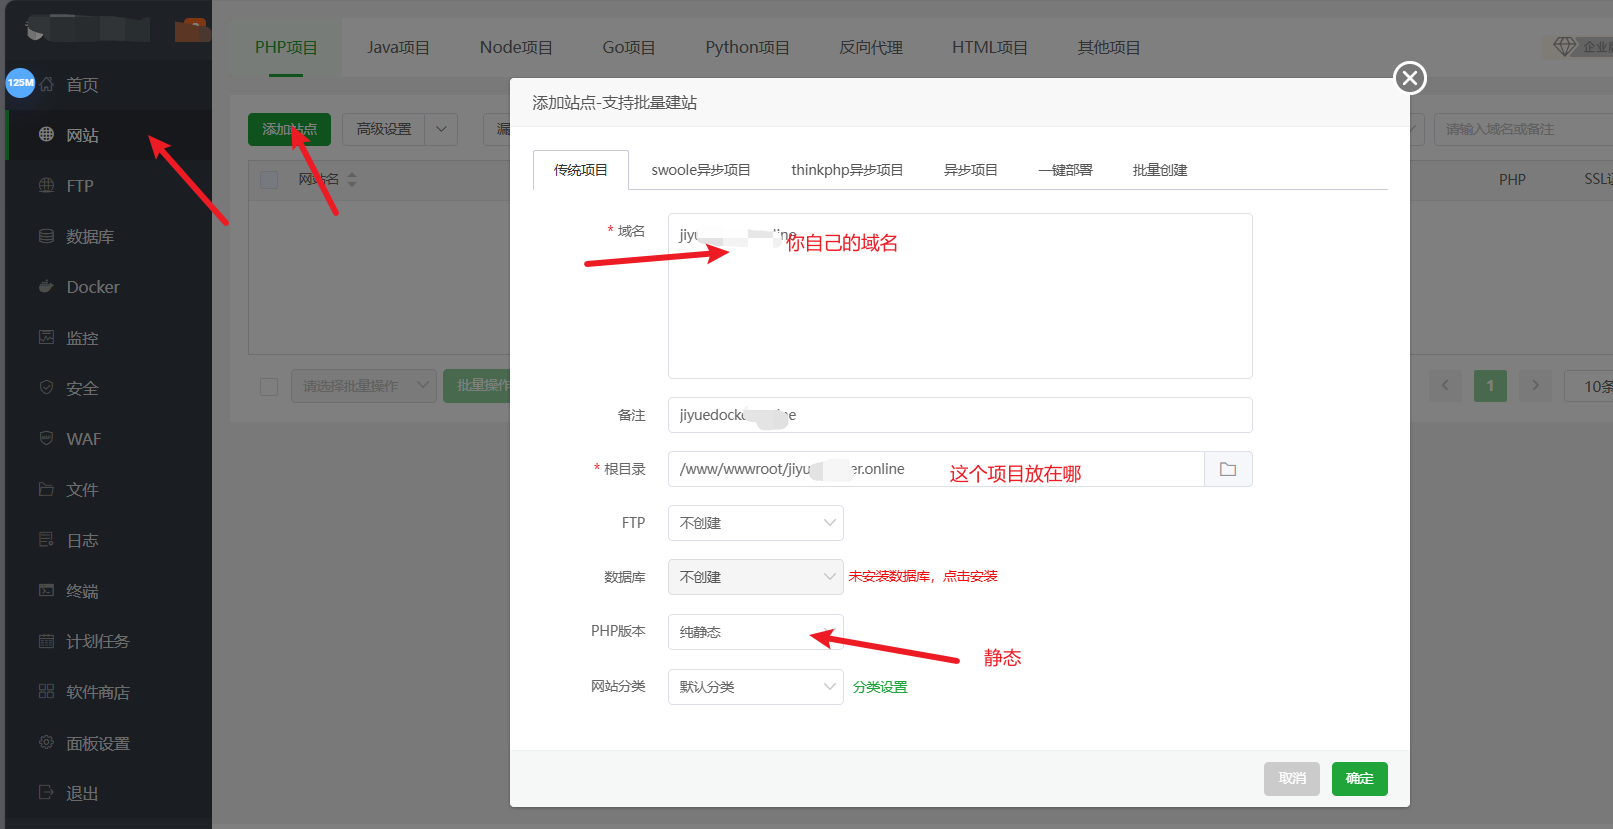Open the 请选择批量操作 dropdown
1613x829 pixels.
point(363,385)
